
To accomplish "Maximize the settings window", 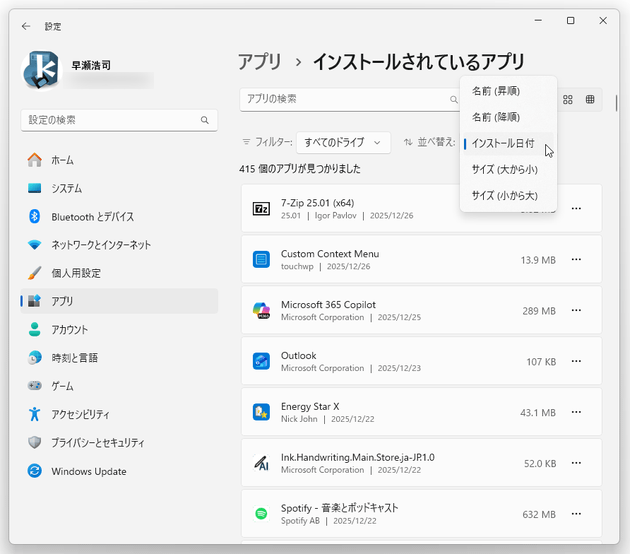I will coord(571,20).
